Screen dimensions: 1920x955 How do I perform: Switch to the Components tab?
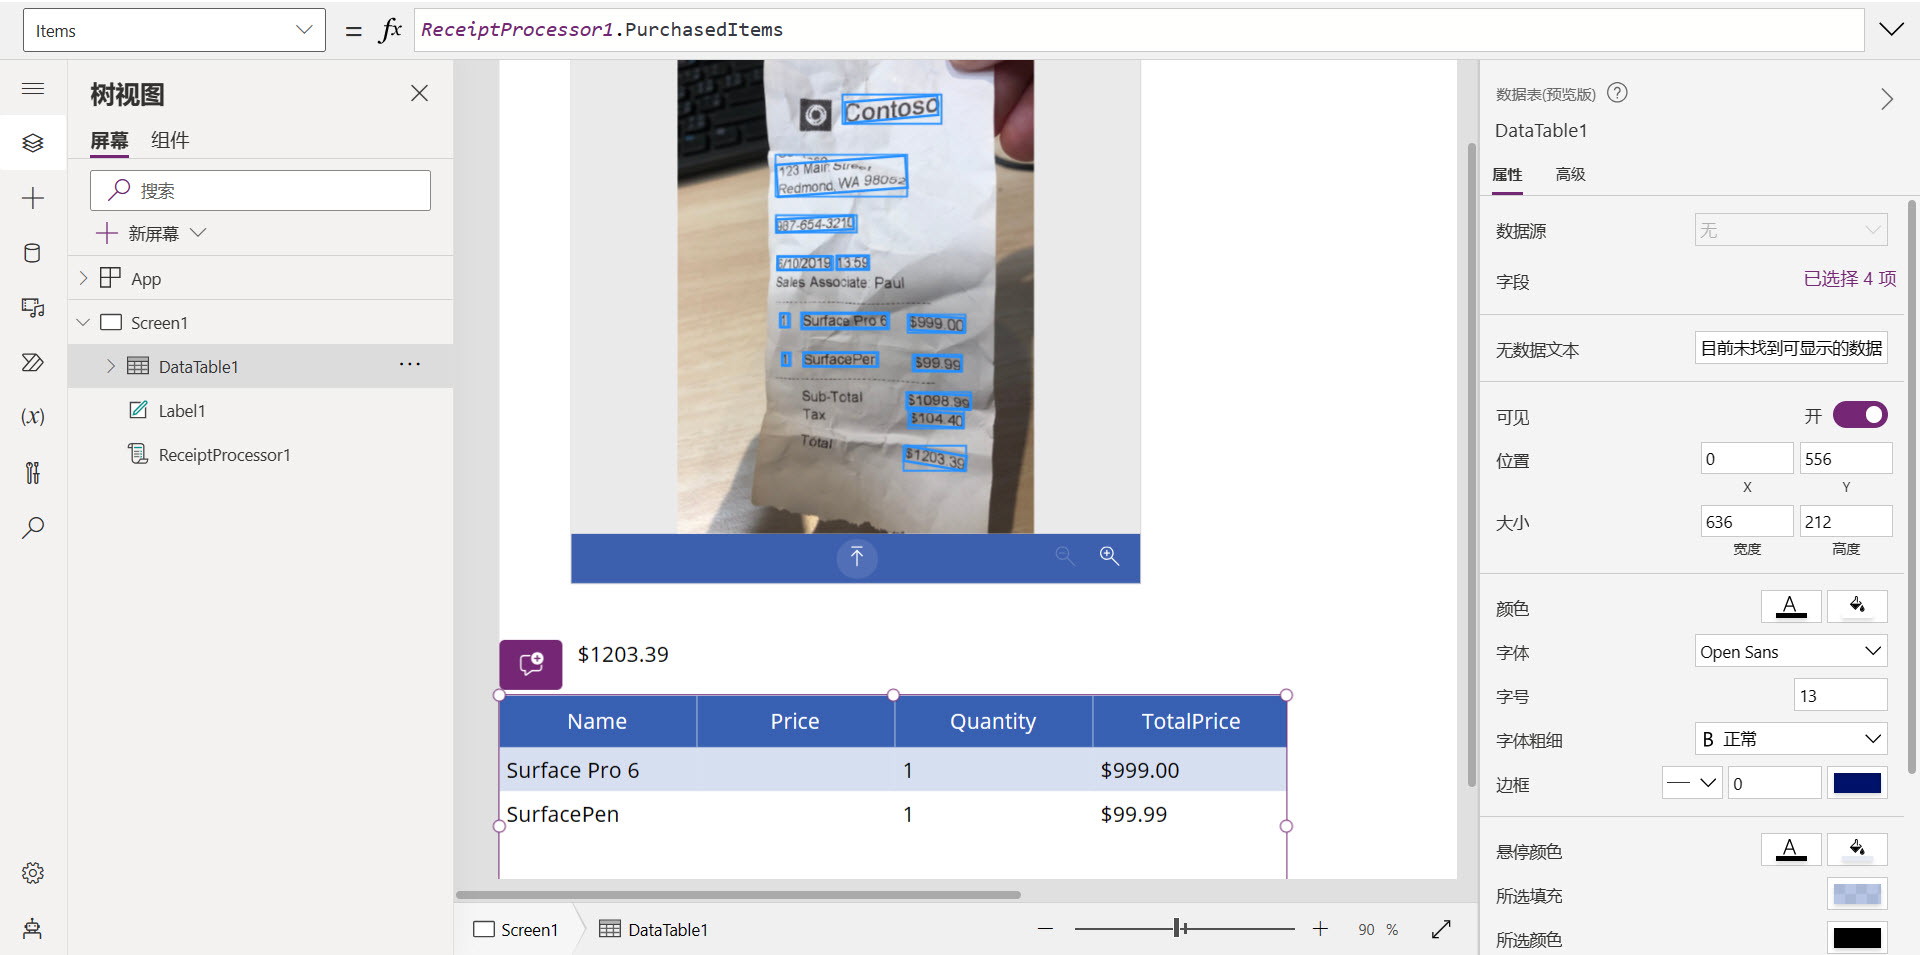click(x=170, y=141)
